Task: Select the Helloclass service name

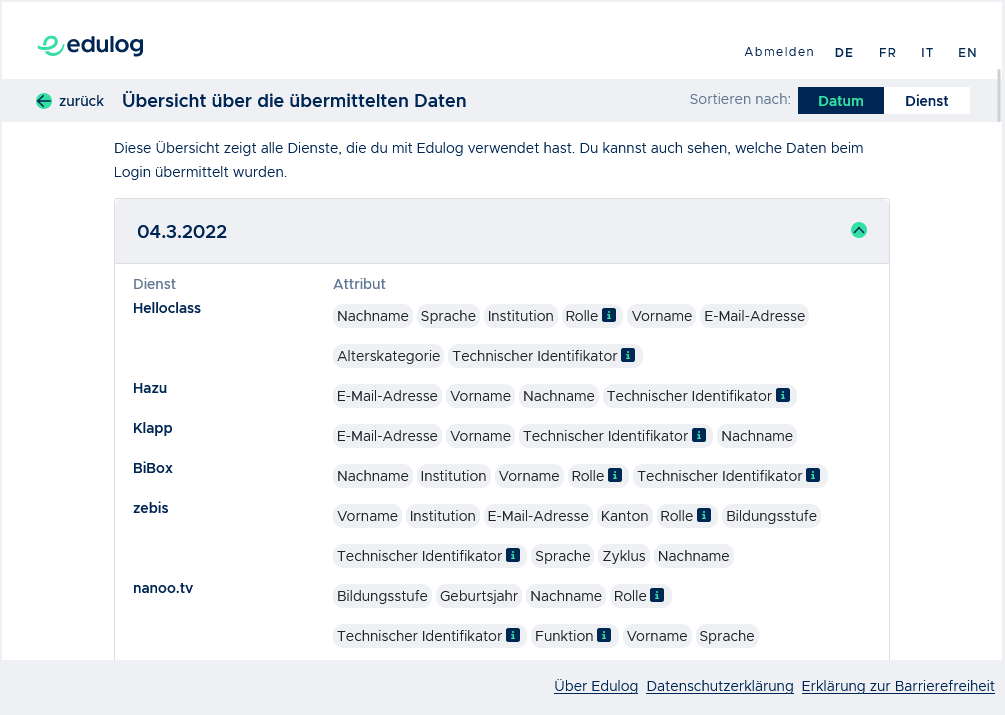Action: (167, 308)
